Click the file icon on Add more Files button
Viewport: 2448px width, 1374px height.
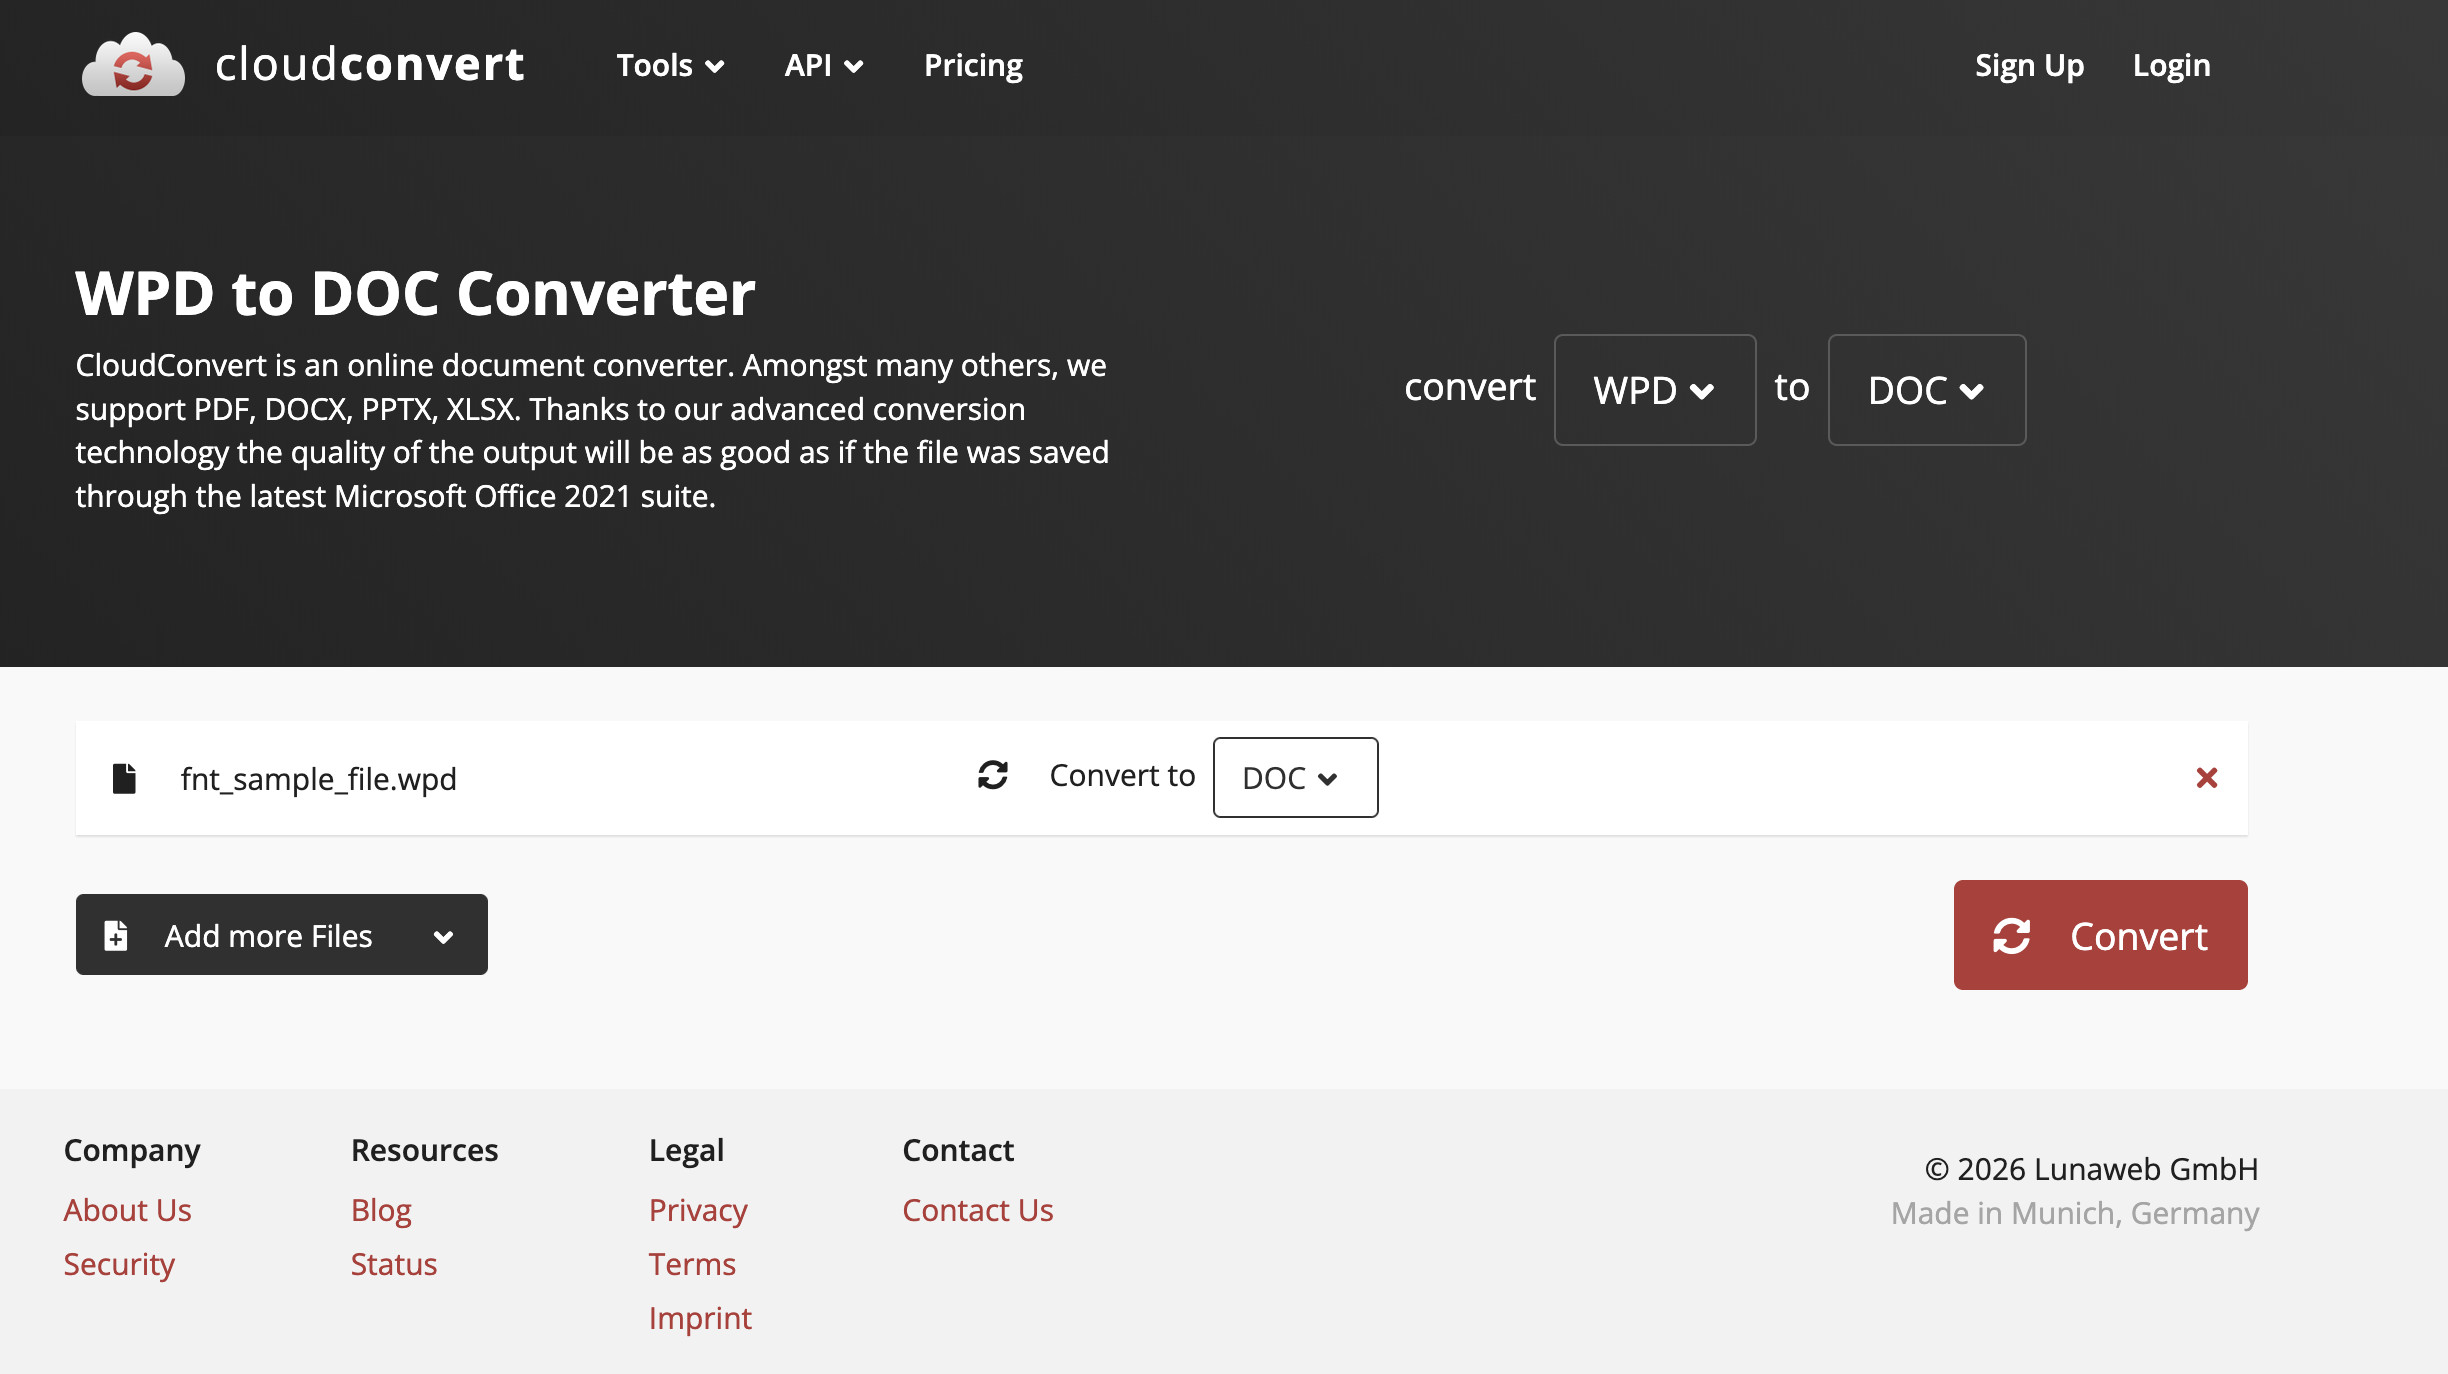[115, 935]
